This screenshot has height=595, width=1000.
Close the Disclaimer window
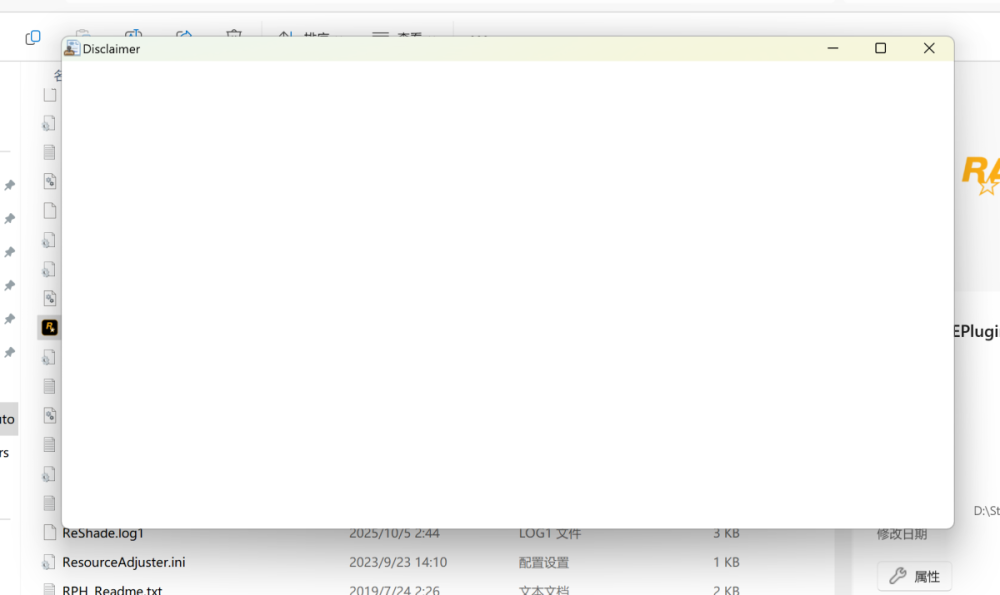pyautogui.click(x=929, y=48)
